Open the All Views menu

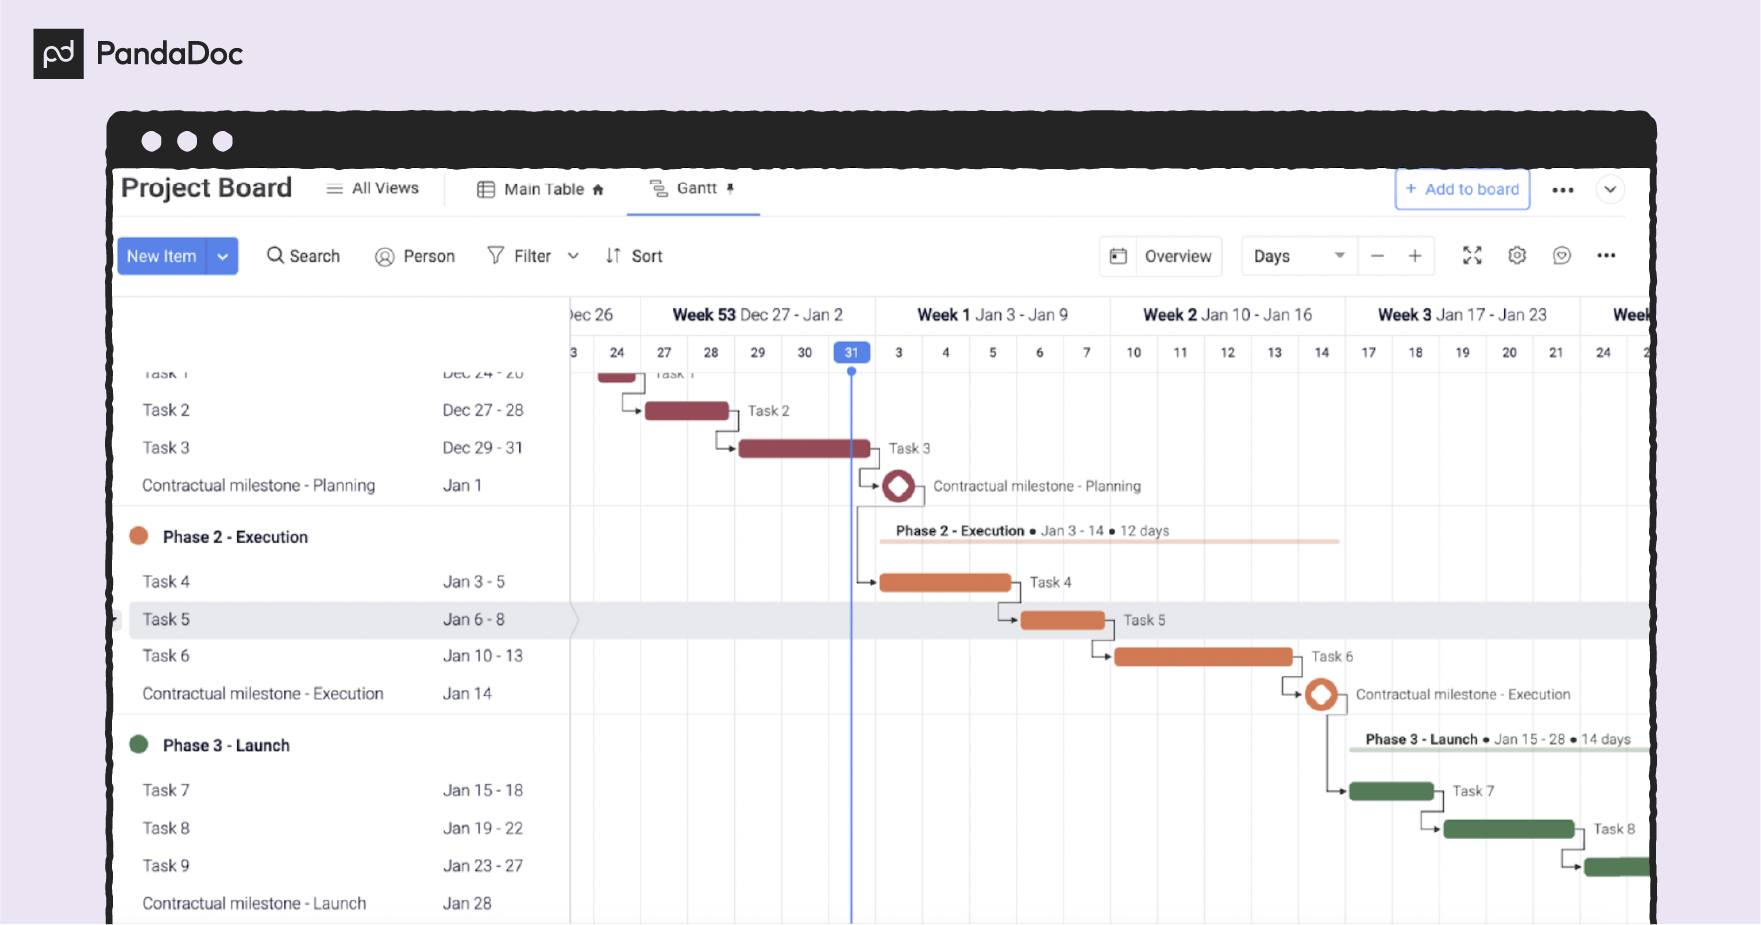point(373,189)
